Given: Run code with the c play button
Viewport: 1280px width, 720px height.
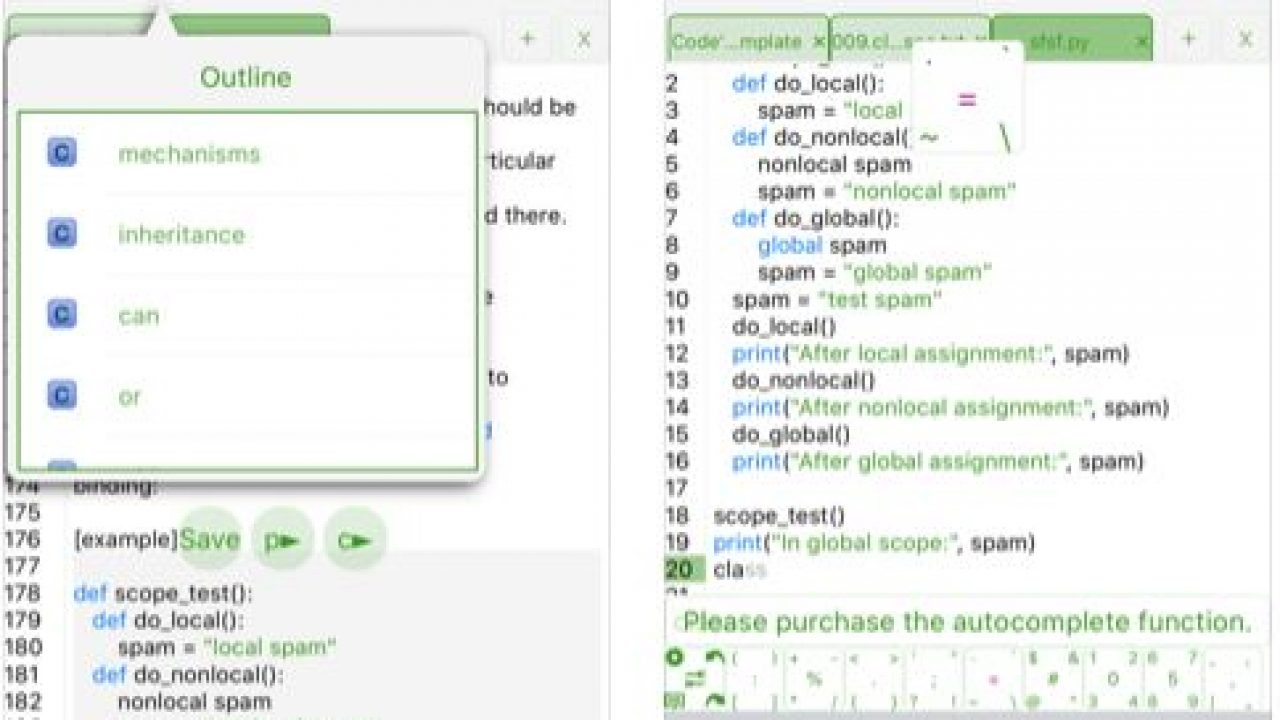Looking at the screenshot, I should 355,540.
